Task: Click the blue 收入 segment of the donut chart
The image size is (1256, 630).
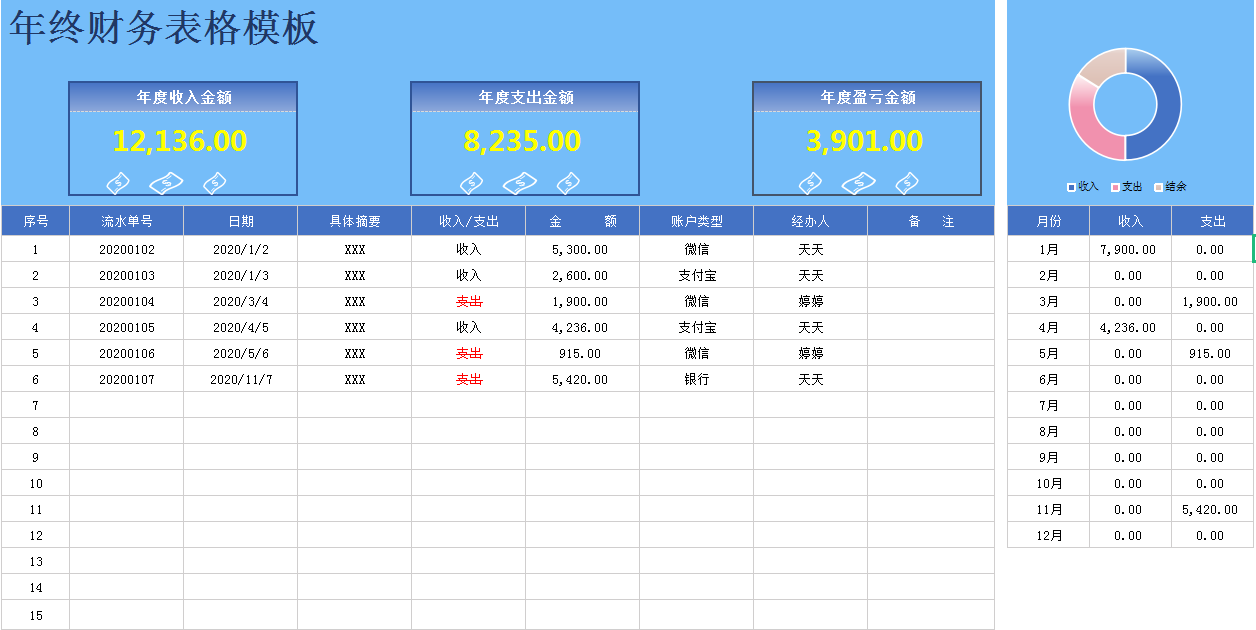Action: coord(1167,104)
